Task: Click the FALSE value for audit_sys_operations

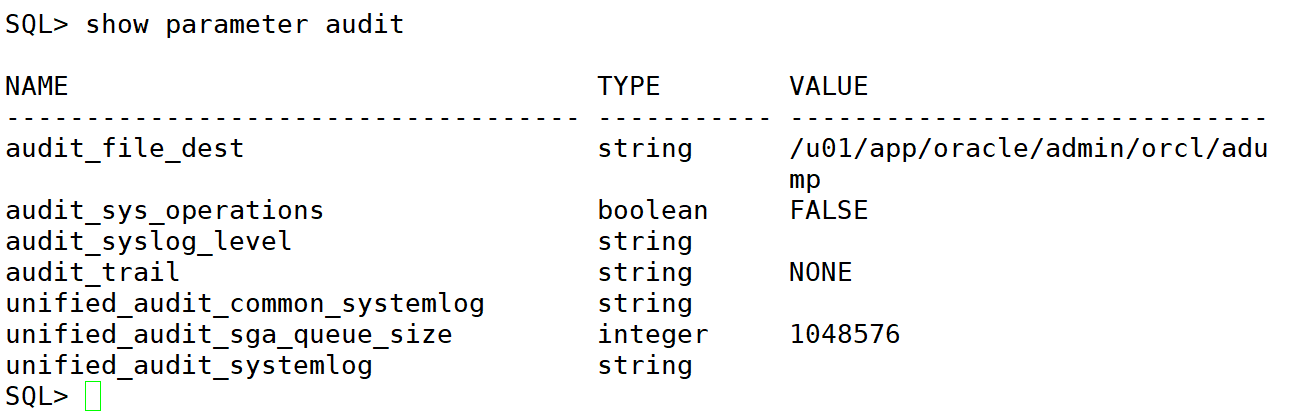Action: pyautogui.click(x=829, y=210)
